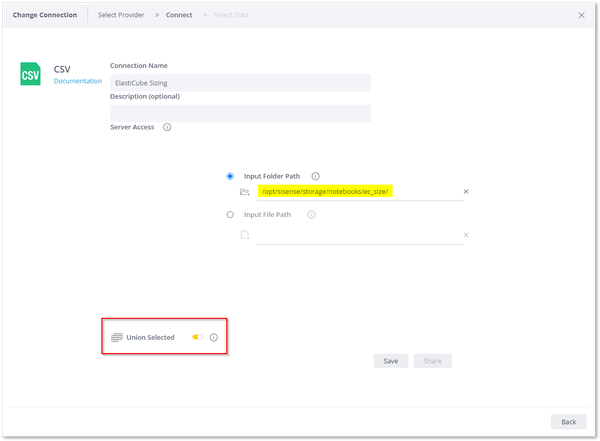Go to the Connect step

point(179,15)
